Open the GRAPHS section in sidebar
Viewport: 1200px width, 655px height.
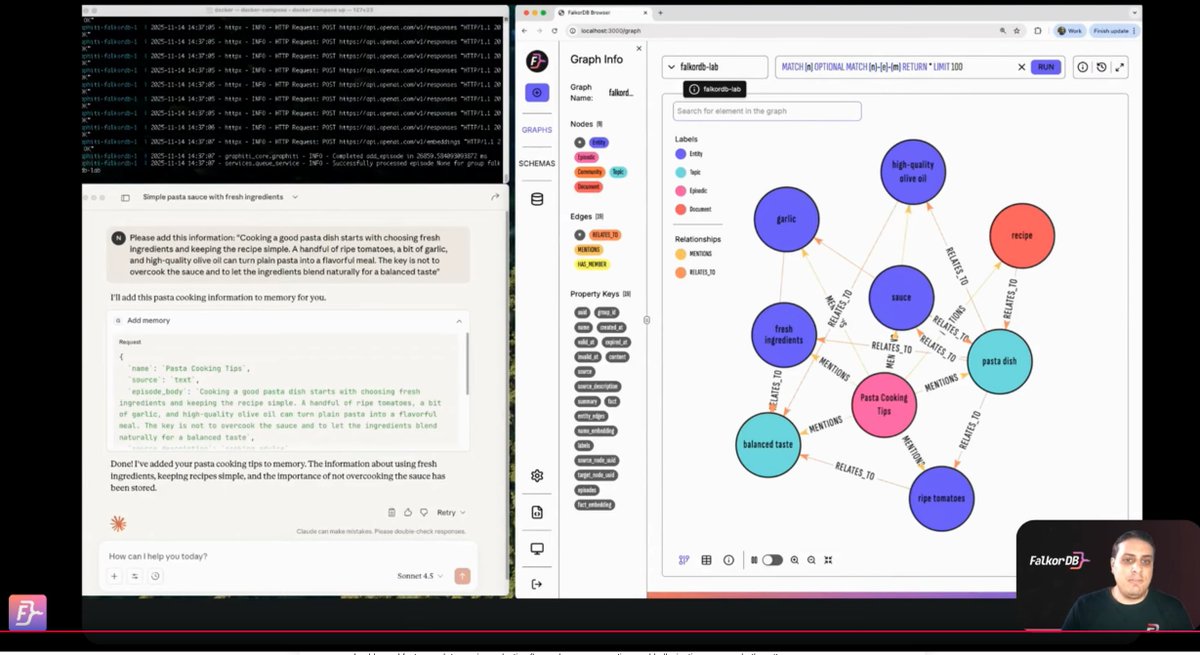coord(537,130)
